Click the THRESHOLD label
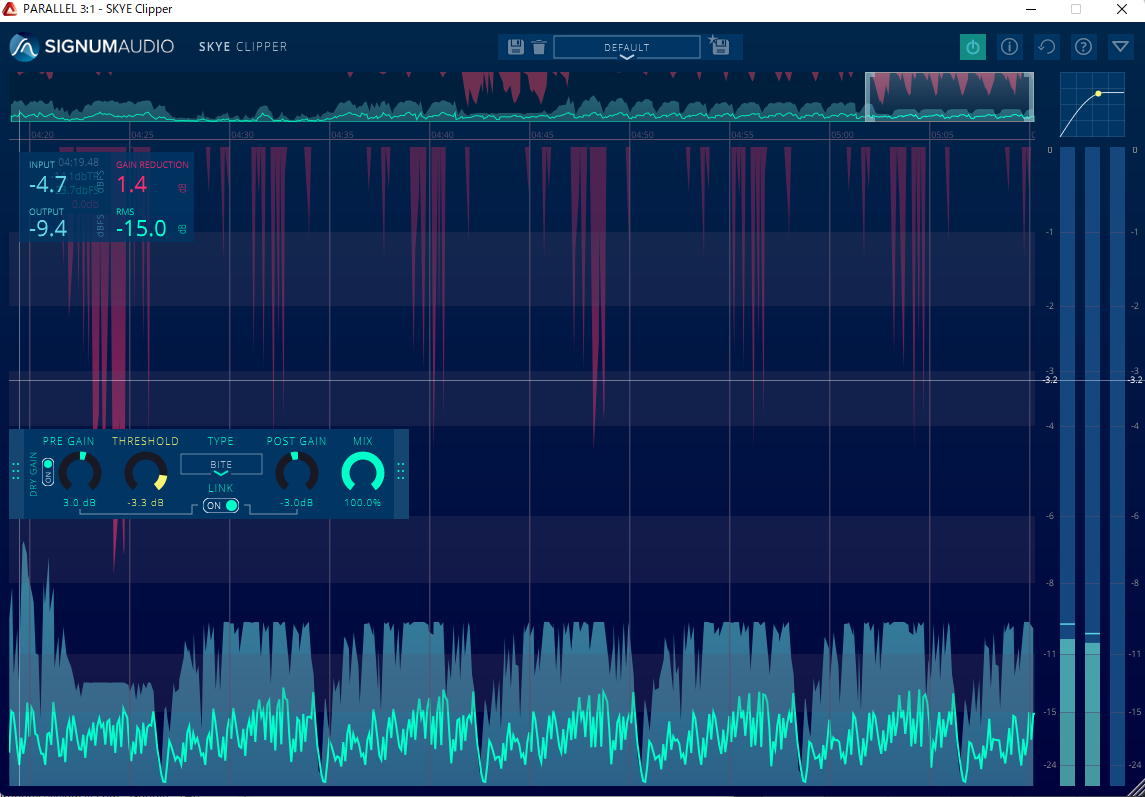The height and width of the screenshot is (797, 1145). coord(145,441)
